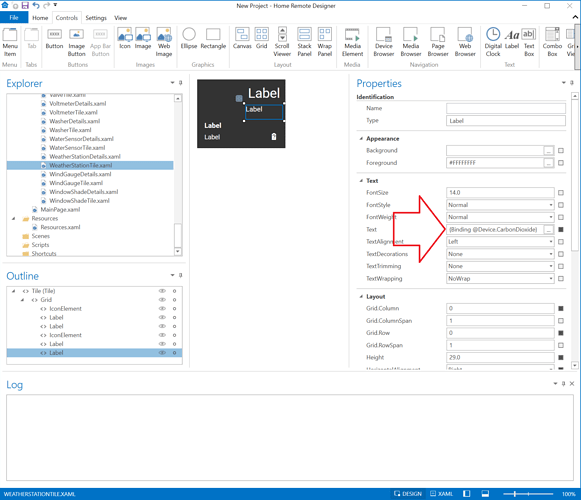Open the TextWrapping dropdown set to NoWrap
This screenshot has width=581, height=500.
tap(500, 279)
